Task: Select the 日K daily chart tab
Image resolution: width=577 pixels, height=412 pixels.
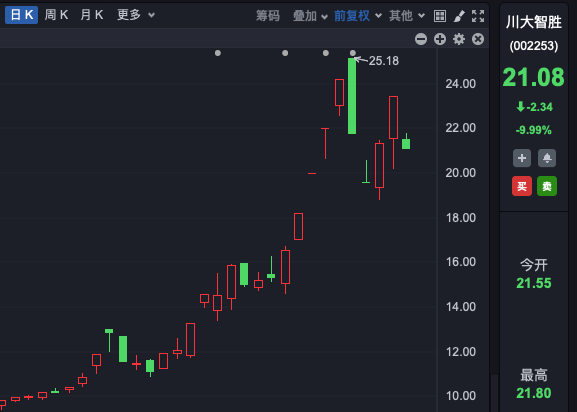Action: [21, 15]
